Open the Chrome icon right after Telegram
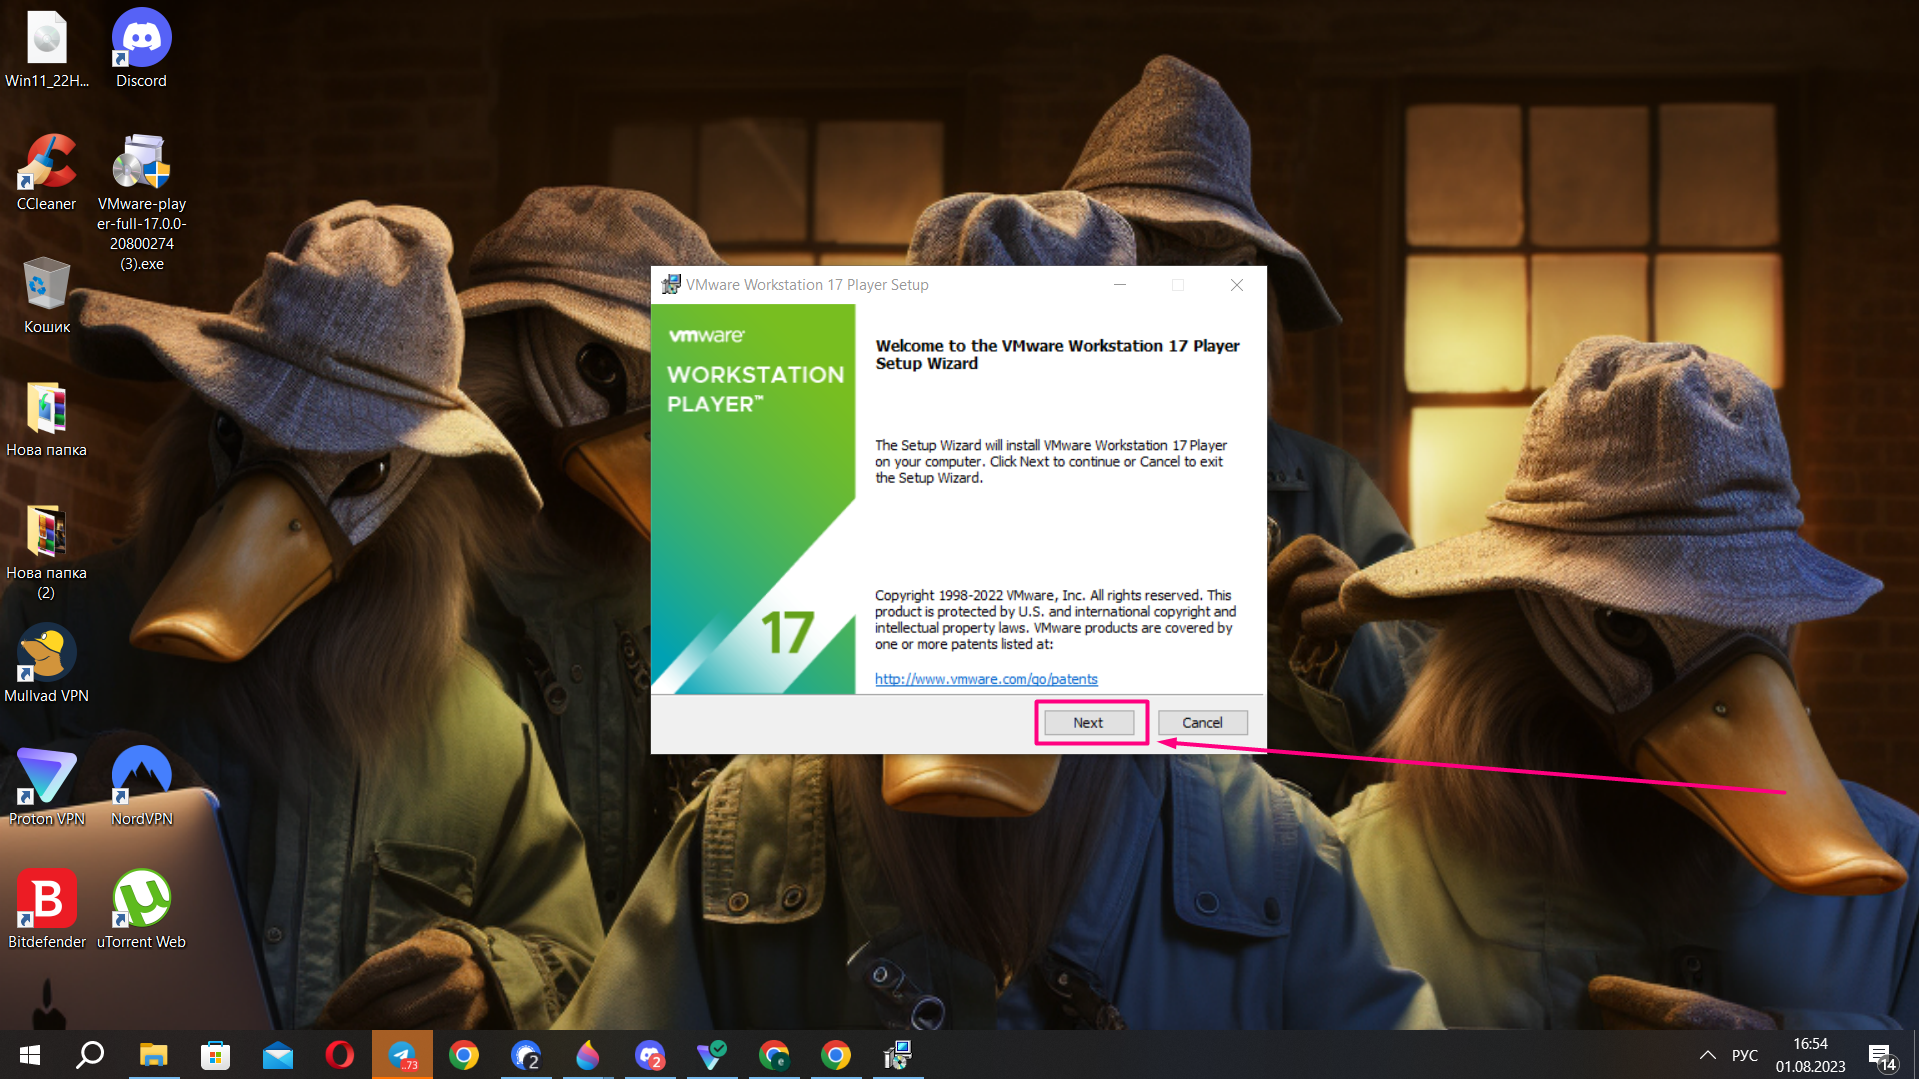Viewport: 1919px width, 1079px height. 464,1055
